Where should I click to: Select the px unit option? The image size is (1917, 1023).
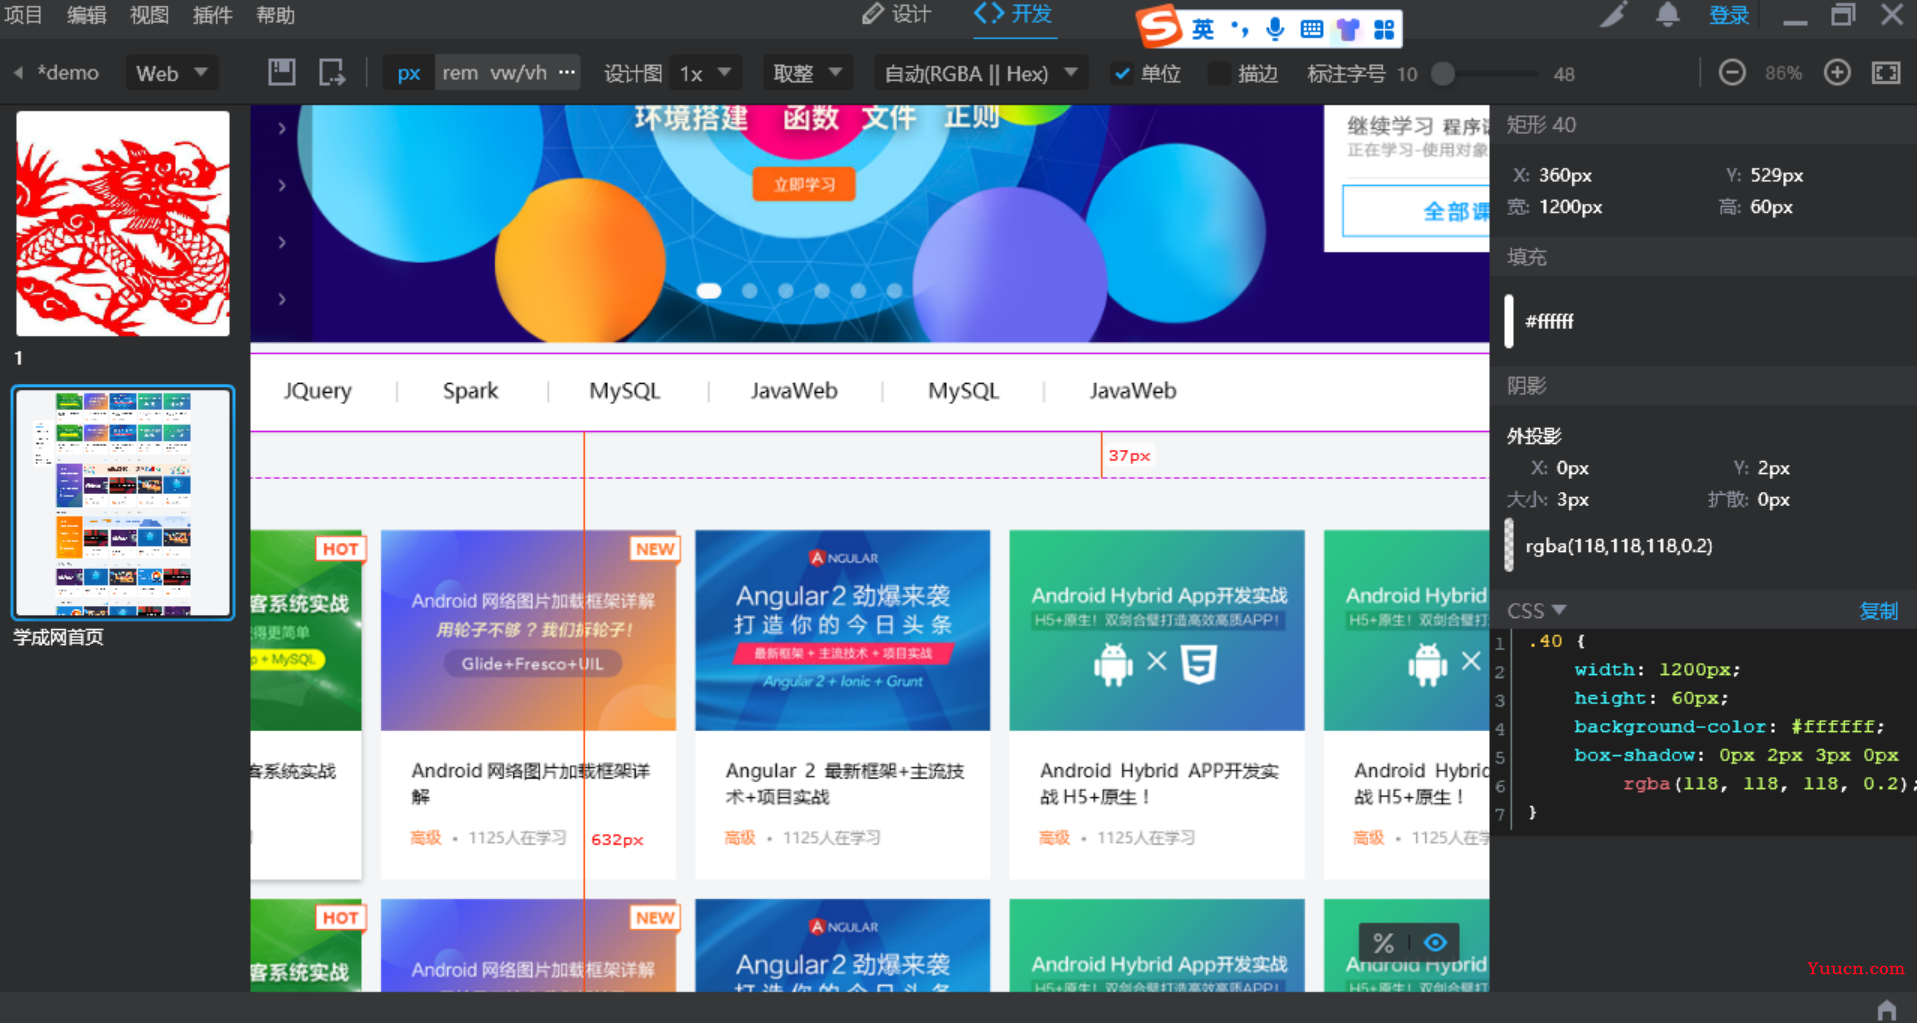(x=409, y=73)
